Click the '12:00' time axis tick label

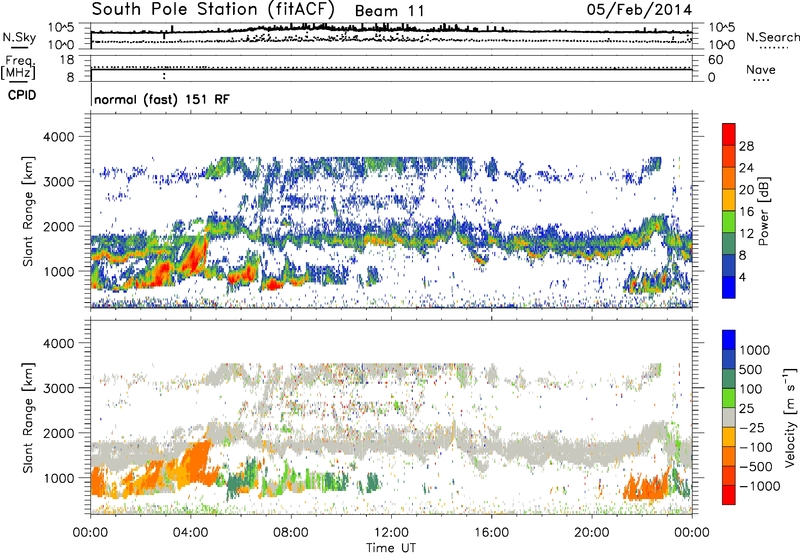(391, 533)
